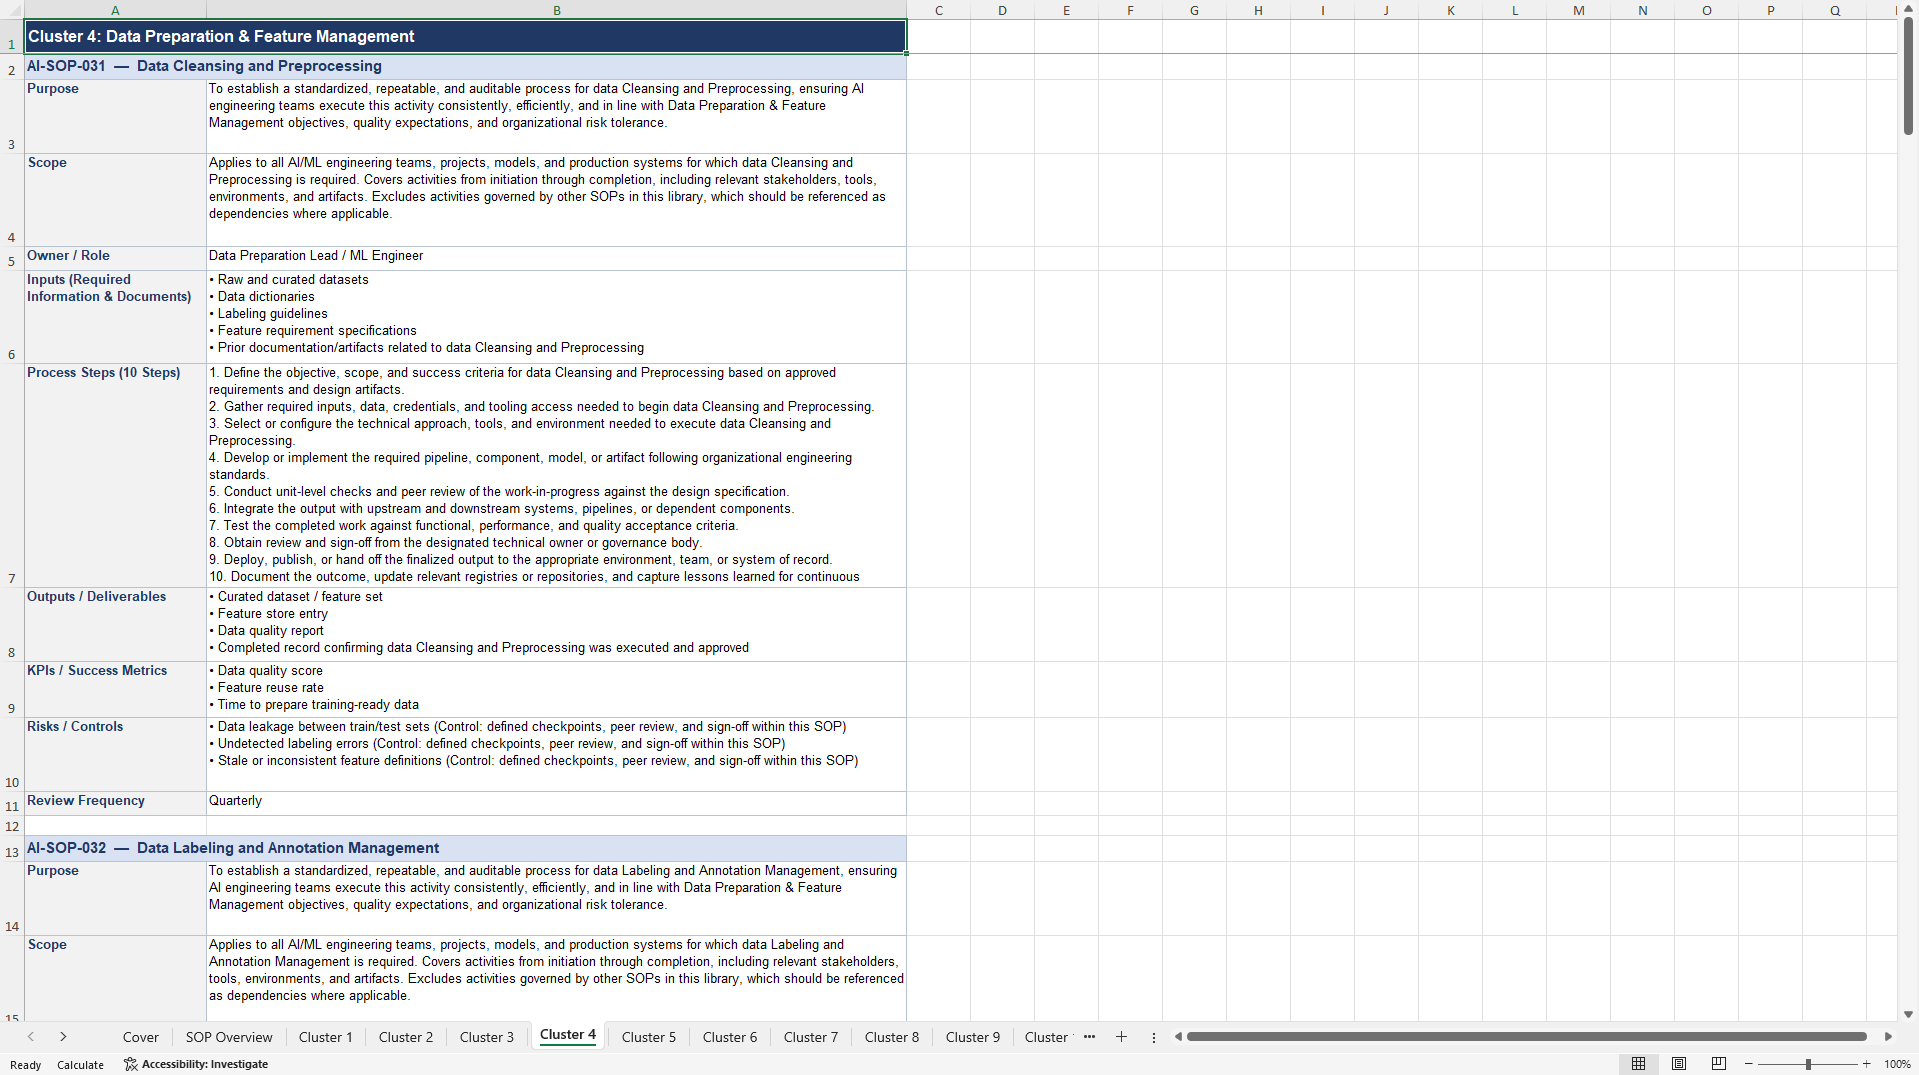Image resolution: width=1919 pixels, height=1075 pixels.
Task: Select 'Outputs / Deliverables' label cell
Action: point(115,624)
